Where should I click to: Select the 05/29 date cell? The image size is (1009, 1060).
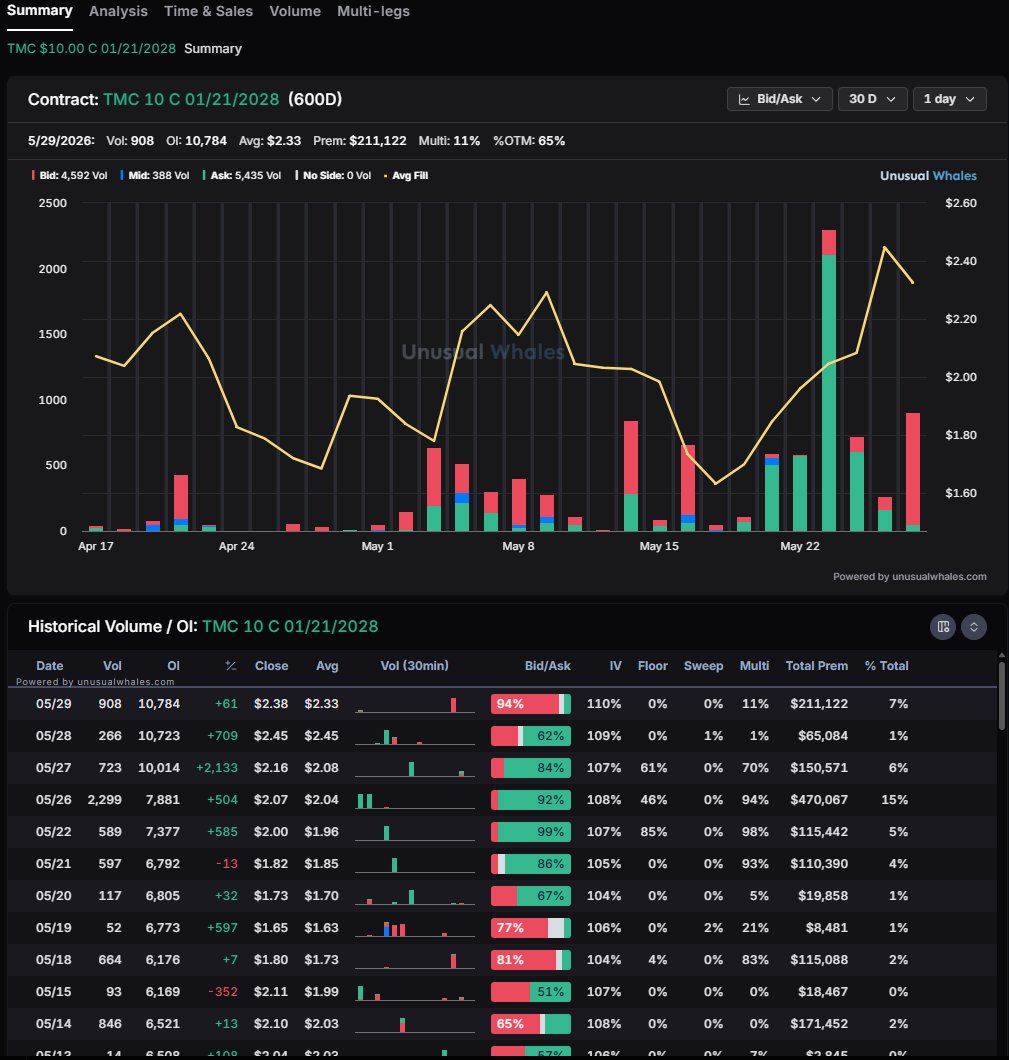(x=53, y=704)
